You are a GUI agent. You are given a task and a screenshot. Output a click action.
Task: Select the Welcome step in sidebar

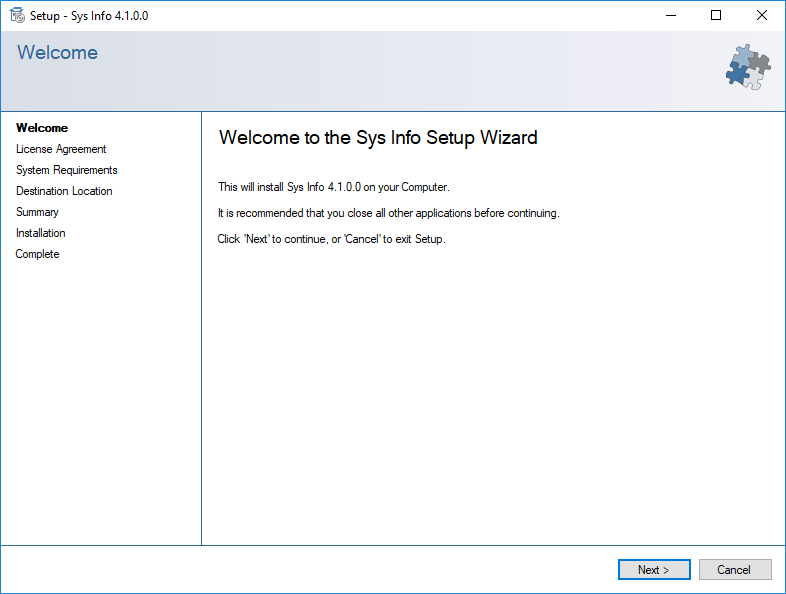tap(42, 128)
